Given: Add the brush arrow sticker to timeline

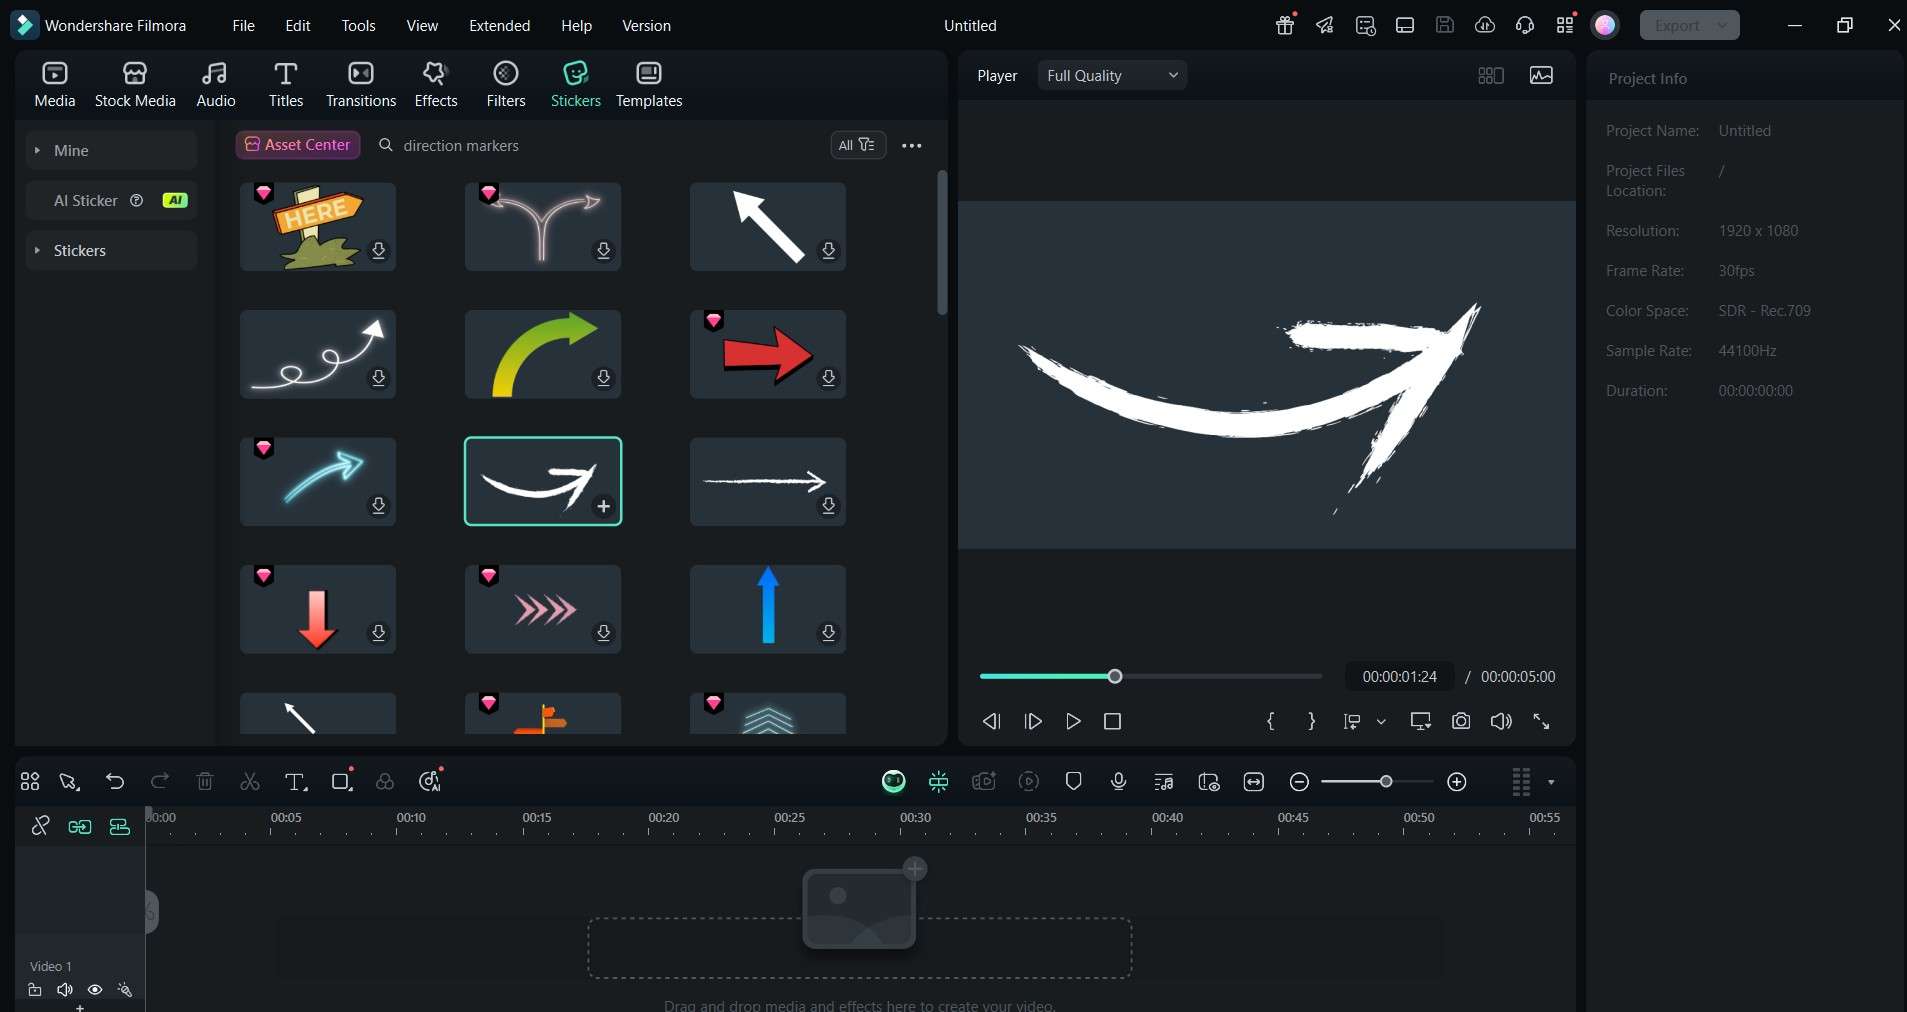Looking at the screenshot, I should pos(604,506).
